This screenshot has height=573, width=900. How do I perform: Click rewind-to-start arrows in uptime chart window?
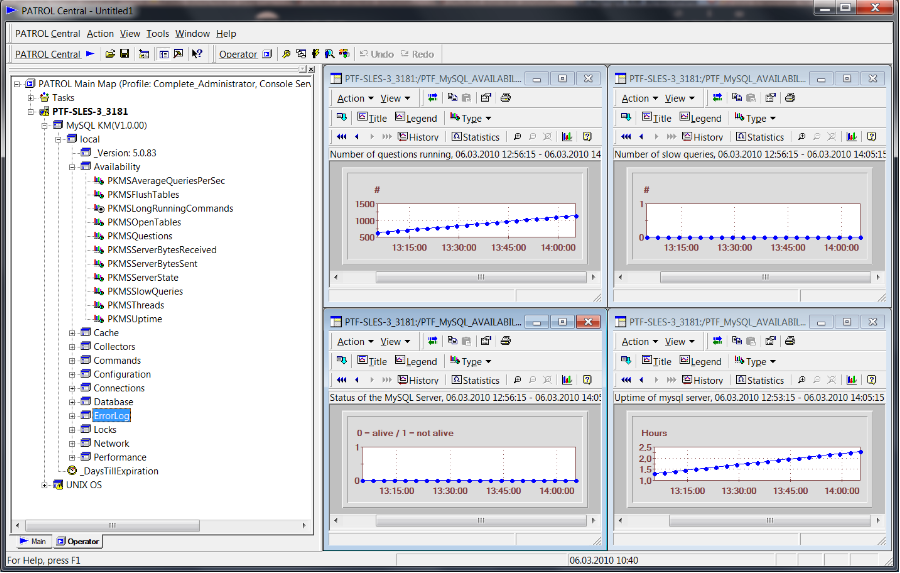tap(626, 380)
